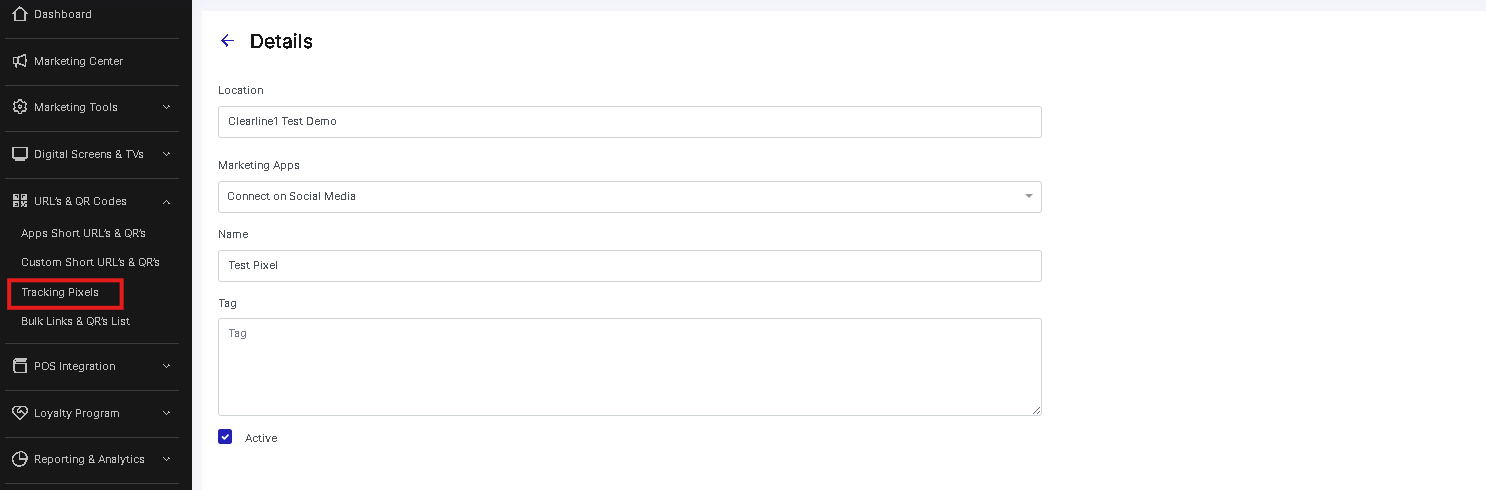Go back using the Details arrow

click(227, 41)
